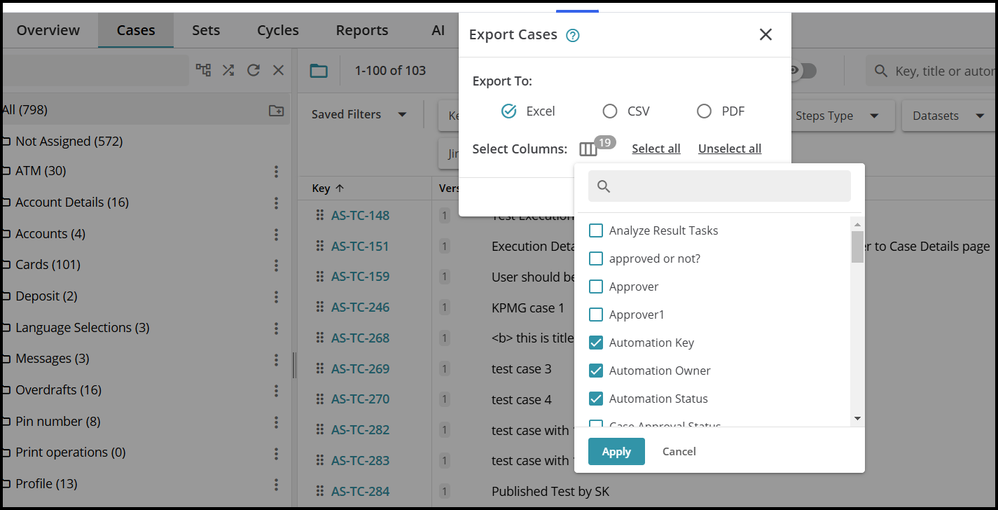Screen dimensions: 998x510
Task: Click the drag handle of AS-TC-284 row
Action: (320, 491)
